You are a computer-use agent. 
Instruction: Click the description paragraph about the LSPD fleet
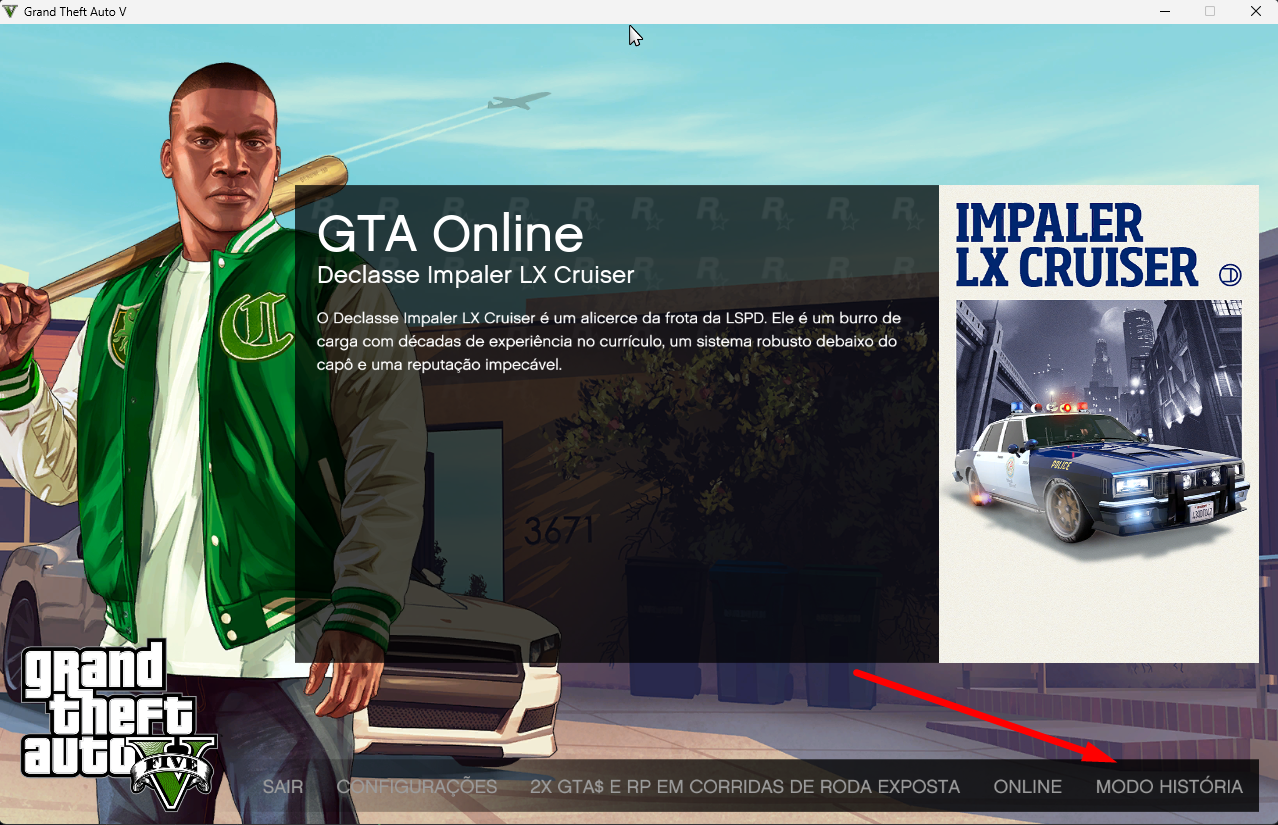tap(609, 341)
